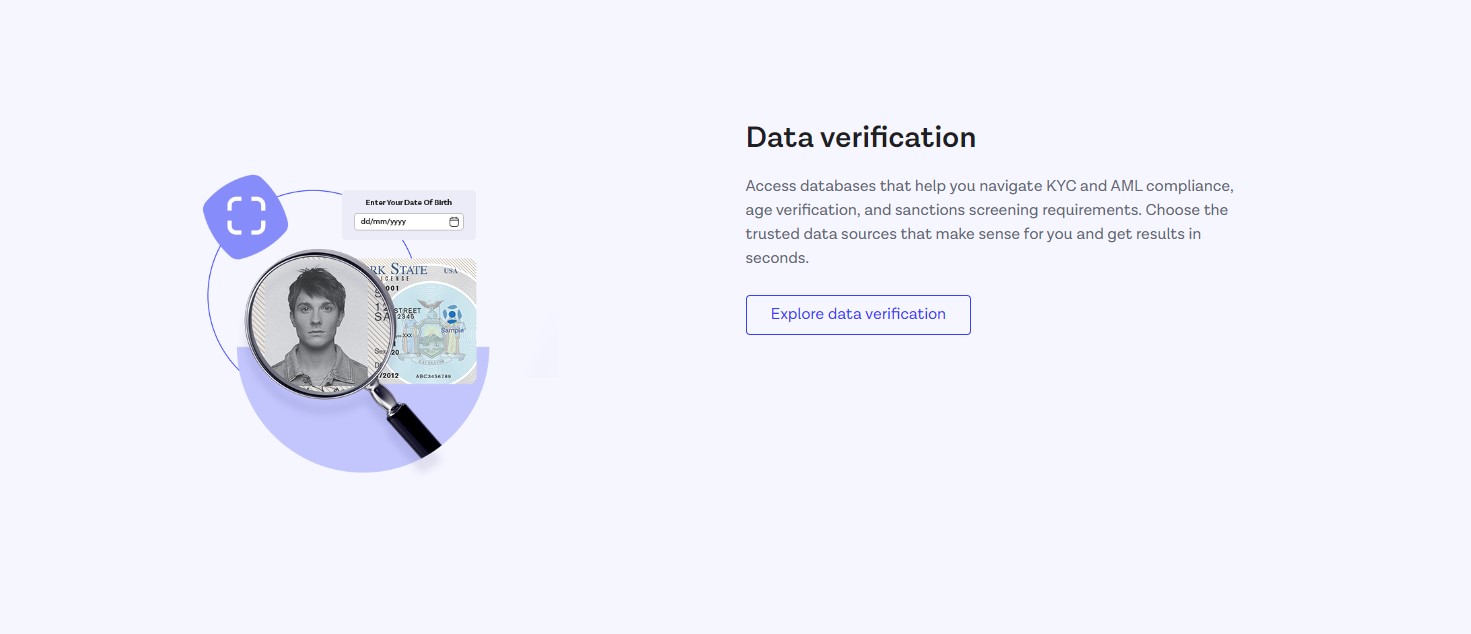Click the Data verification heading

(860, 137)
